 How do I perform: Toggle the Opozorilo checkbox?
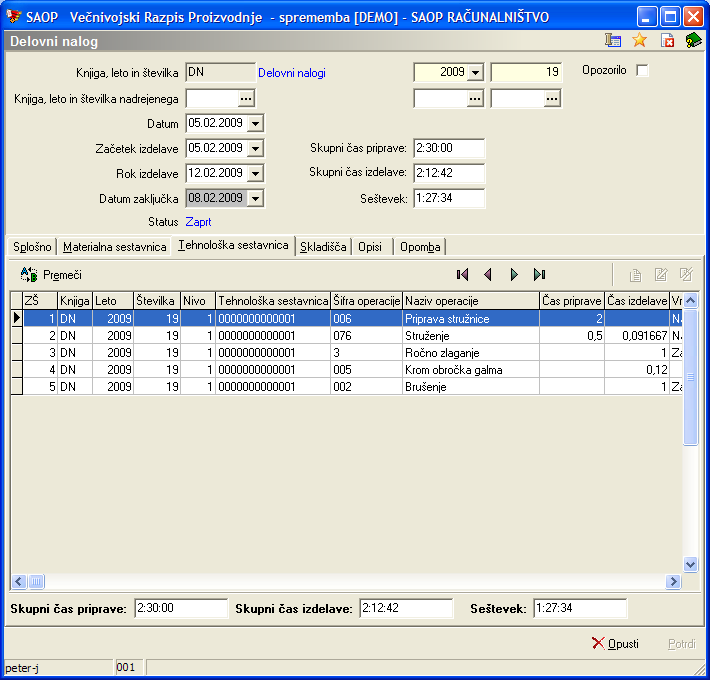click(642, 71)
